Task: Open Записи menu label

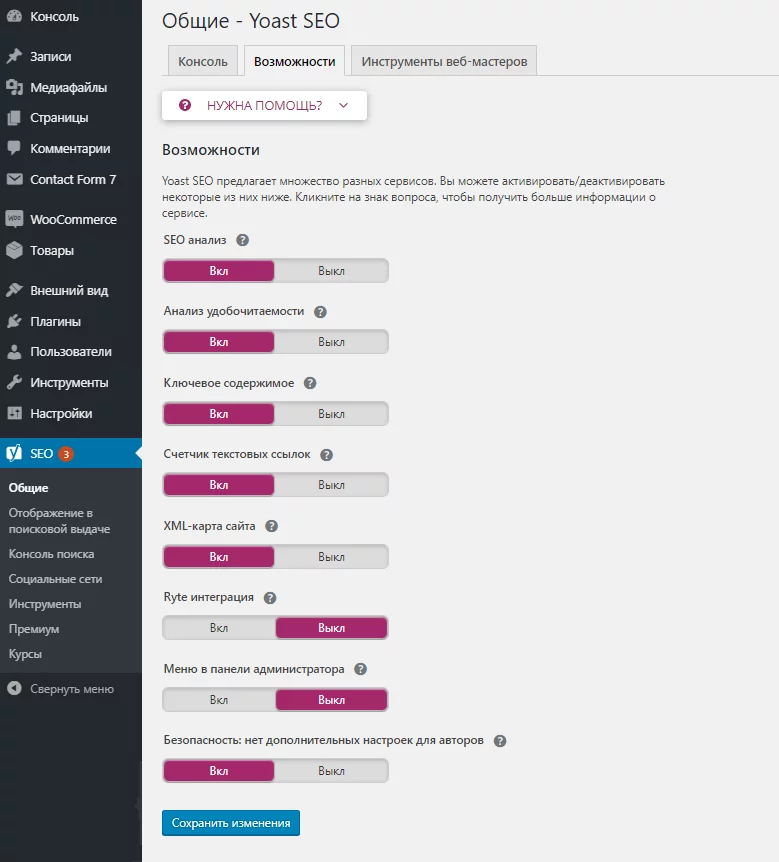Action: [51, 57]
